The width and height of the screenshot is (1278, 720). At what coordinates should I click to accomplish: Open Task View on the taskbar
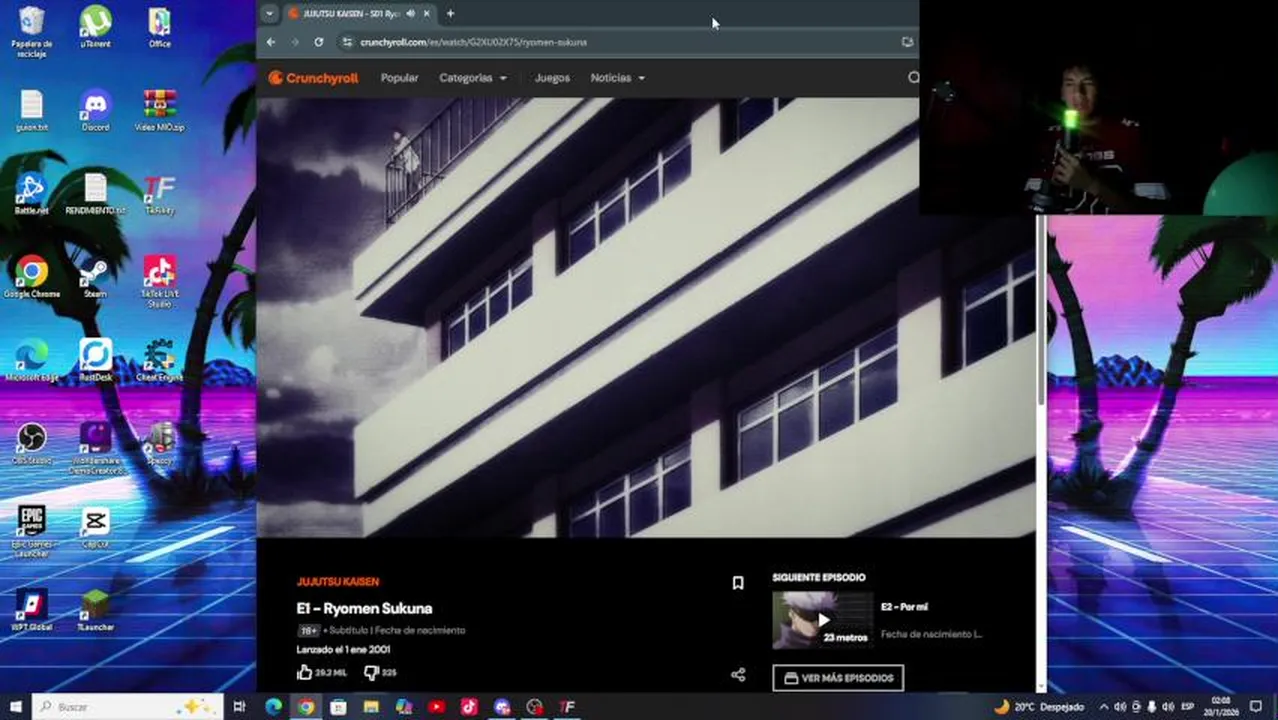tap(239, 706)
